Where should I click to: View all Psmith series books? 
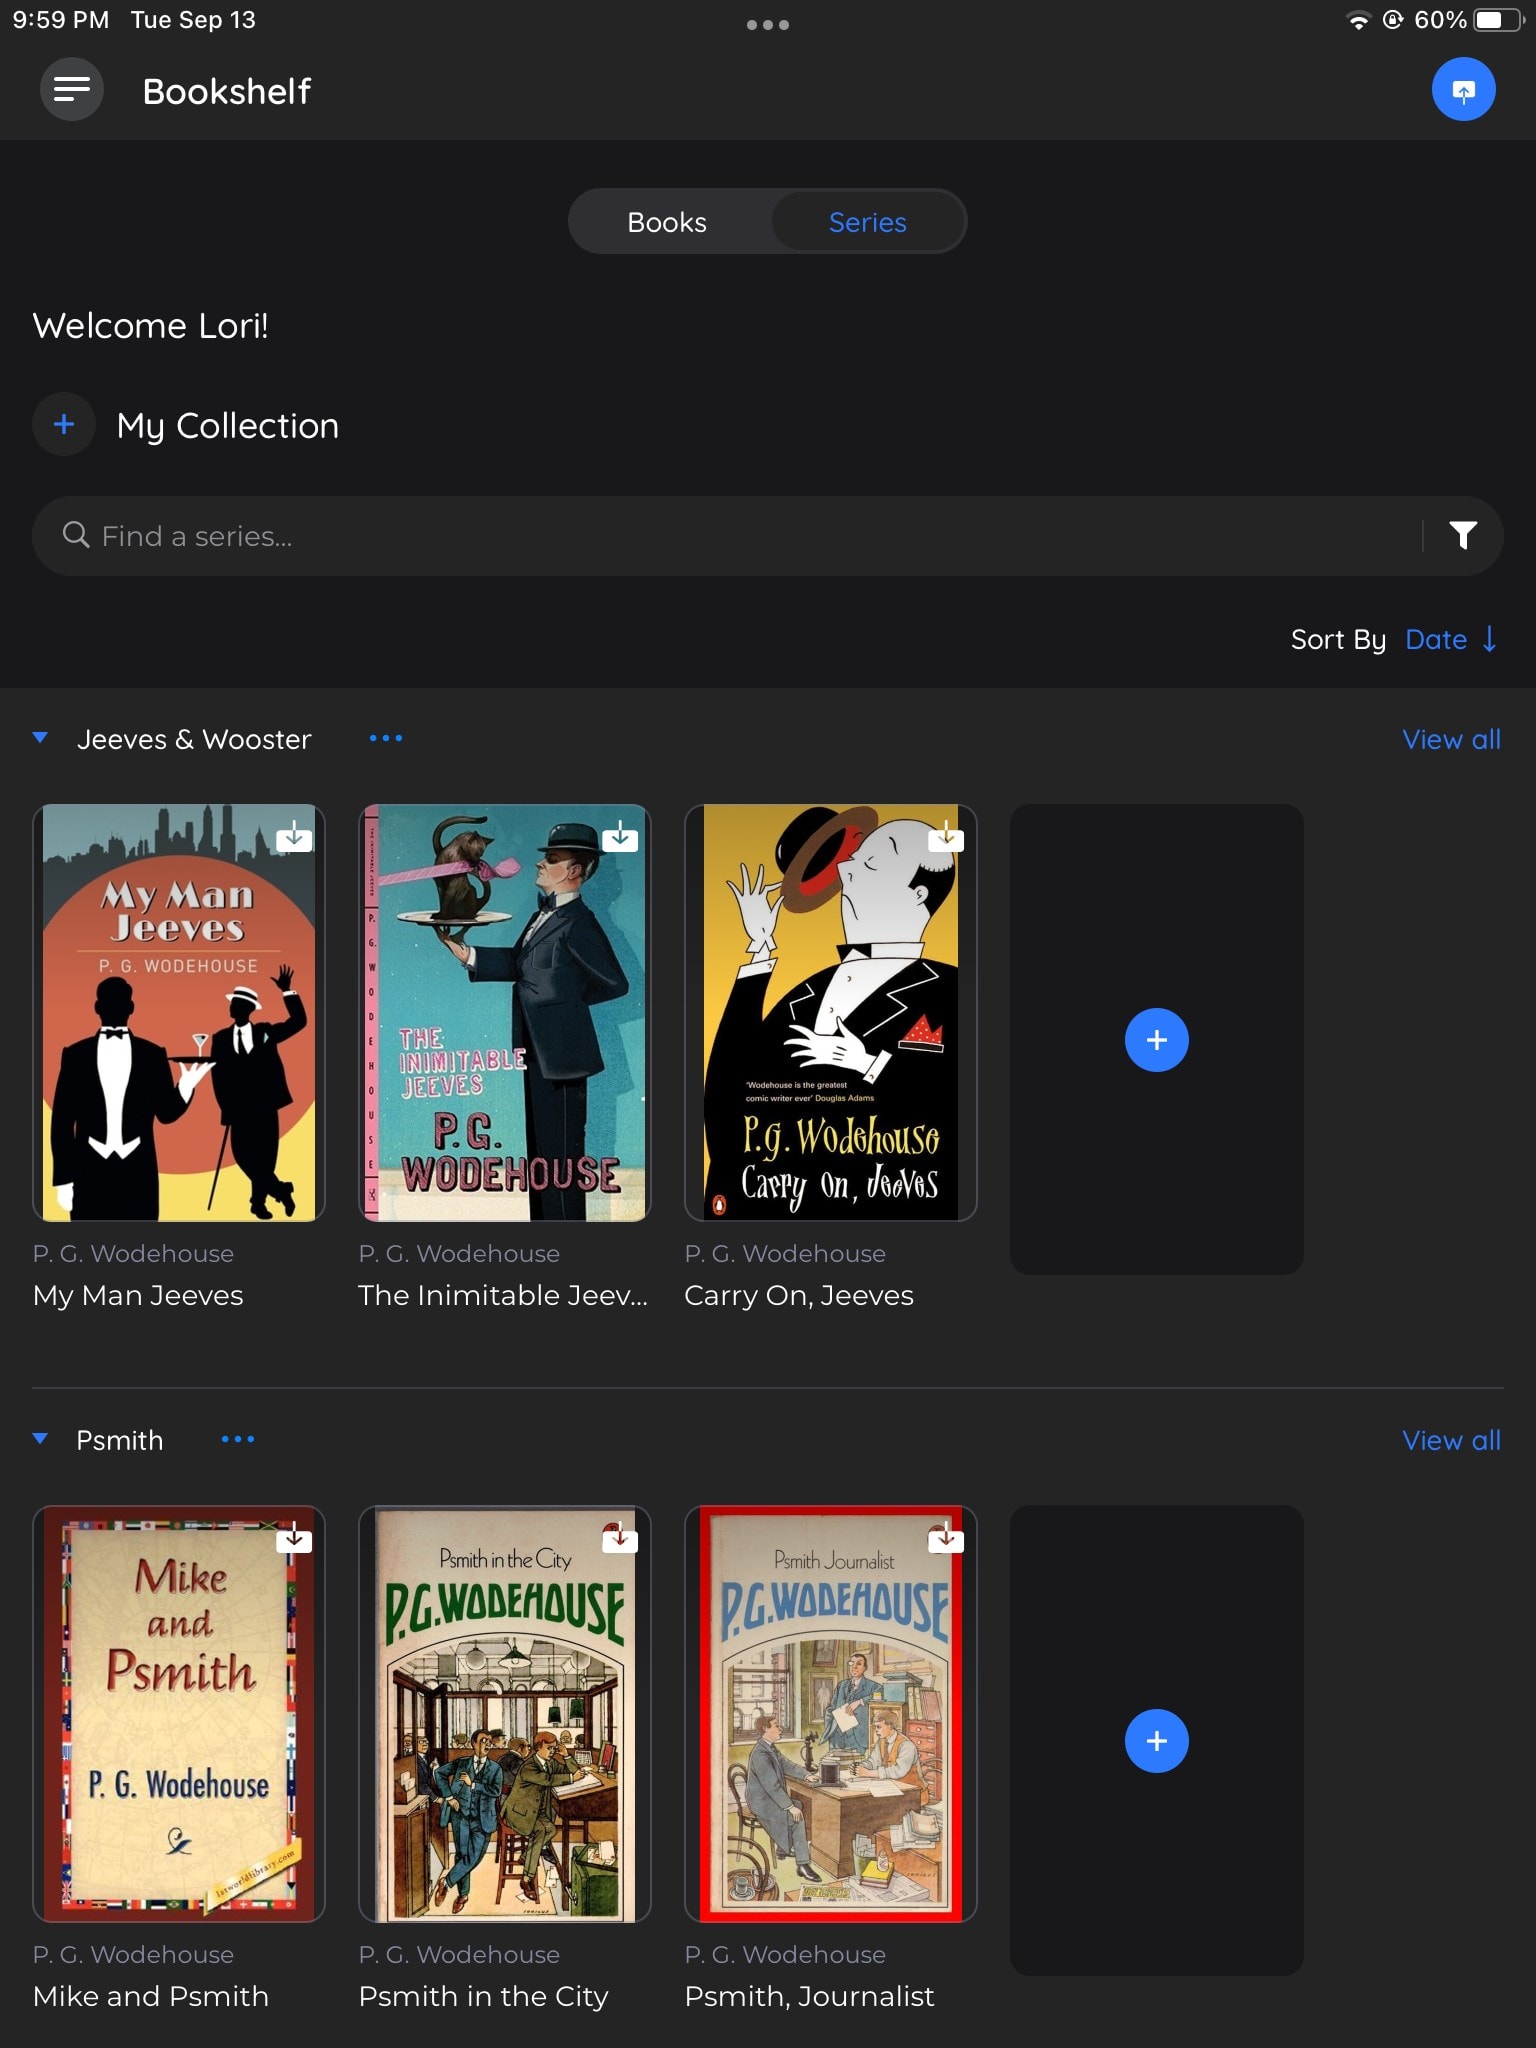(1451, 1440)
